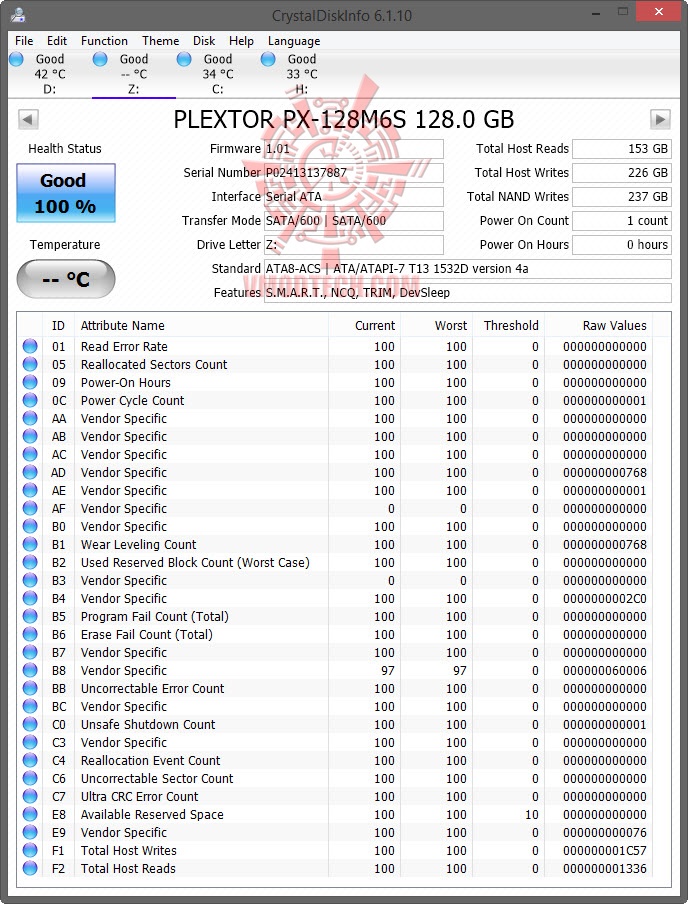Click the Transfer Mode SATA/600 field
The width and height of the screenshot is (688, 904).
(x=354, y=221)
